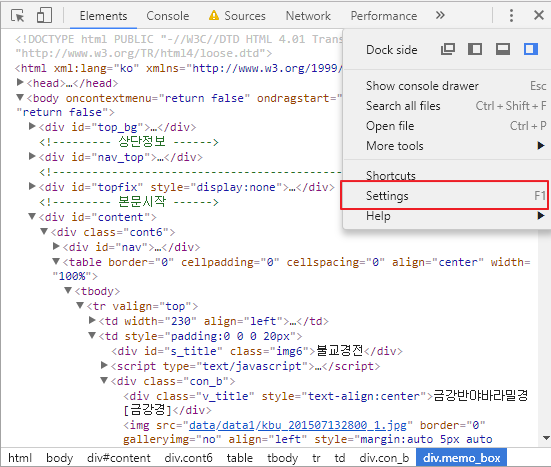The height and width of the screenshot is (467, 551).
Task: Dock DevTools to the right
Action: point(531,49)
